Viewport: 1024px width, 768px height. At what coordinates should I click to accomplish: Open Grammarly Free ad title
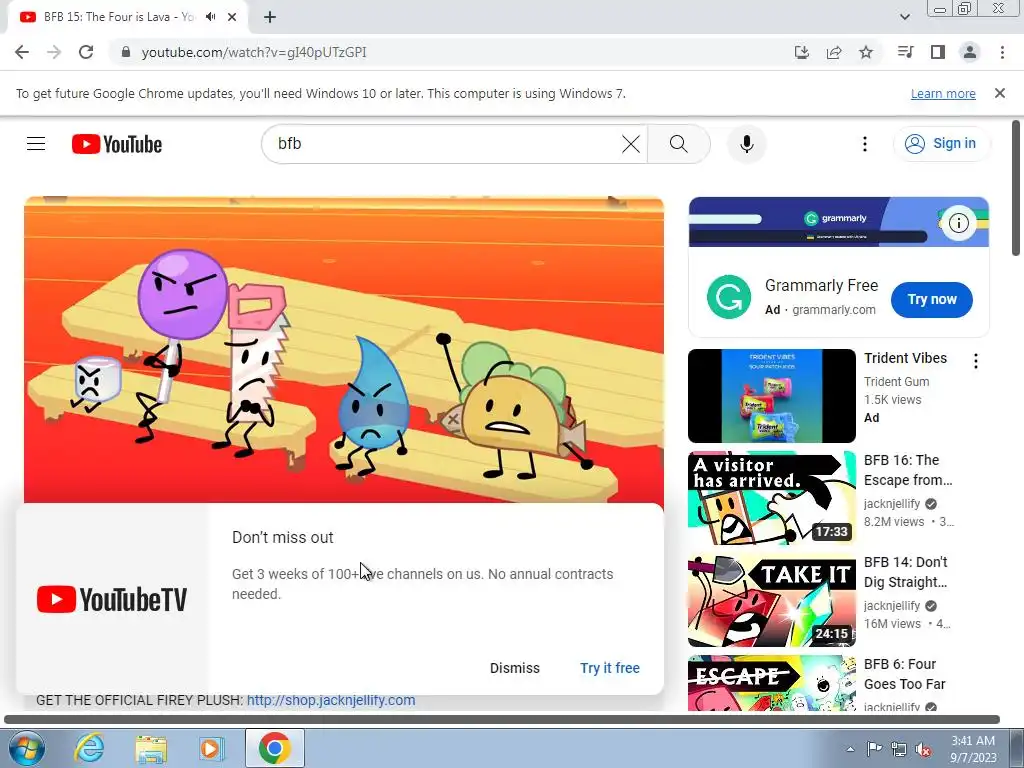pos(822,285)
